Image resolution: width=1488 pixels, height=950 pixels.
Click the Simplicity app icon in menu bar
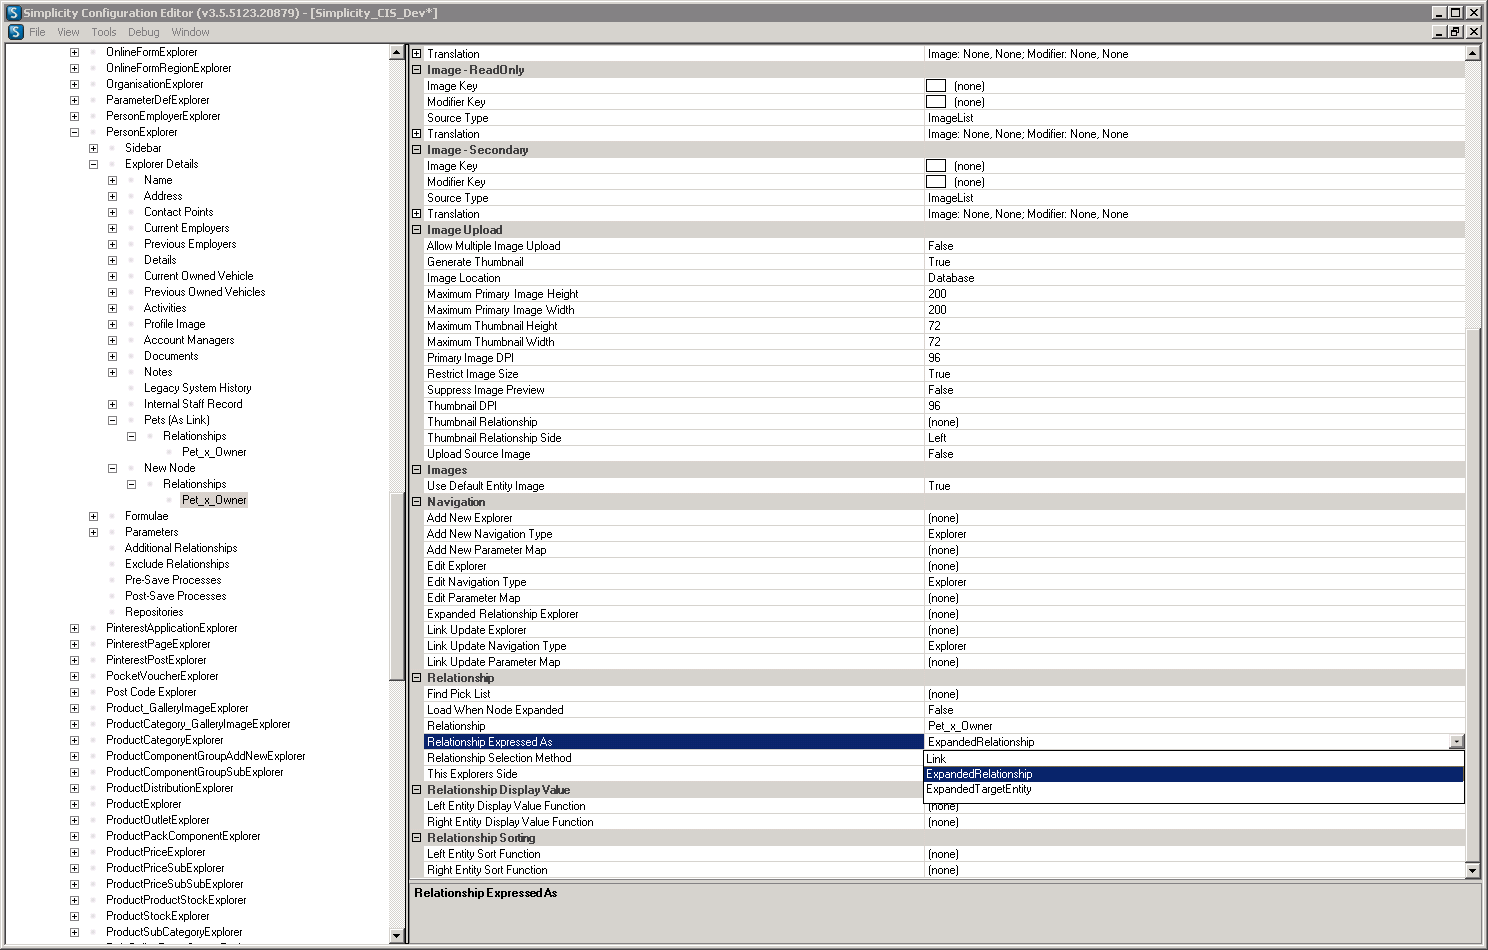point(15,32)
